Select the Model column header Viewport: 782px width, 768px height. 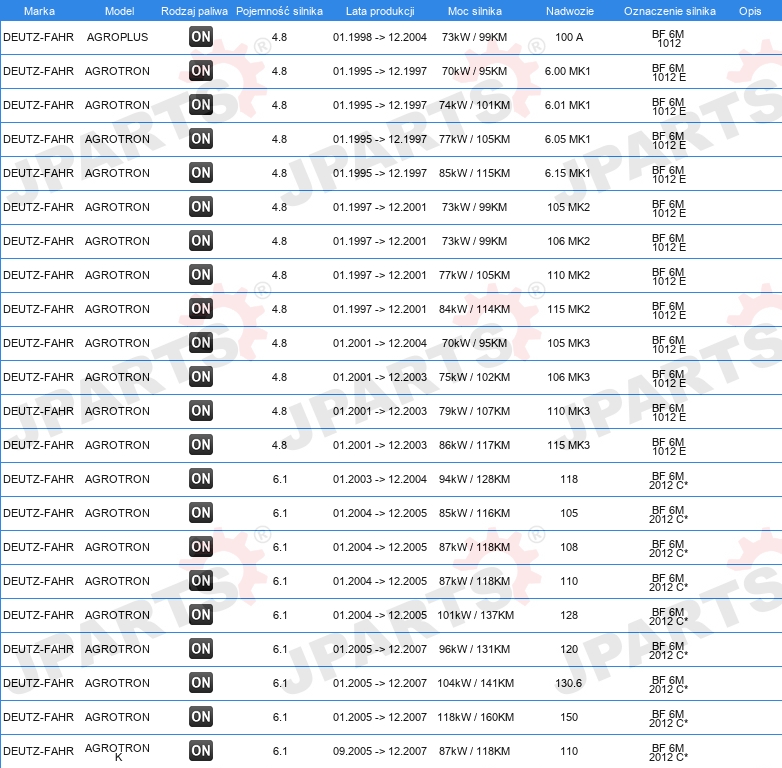pos(119,11)
